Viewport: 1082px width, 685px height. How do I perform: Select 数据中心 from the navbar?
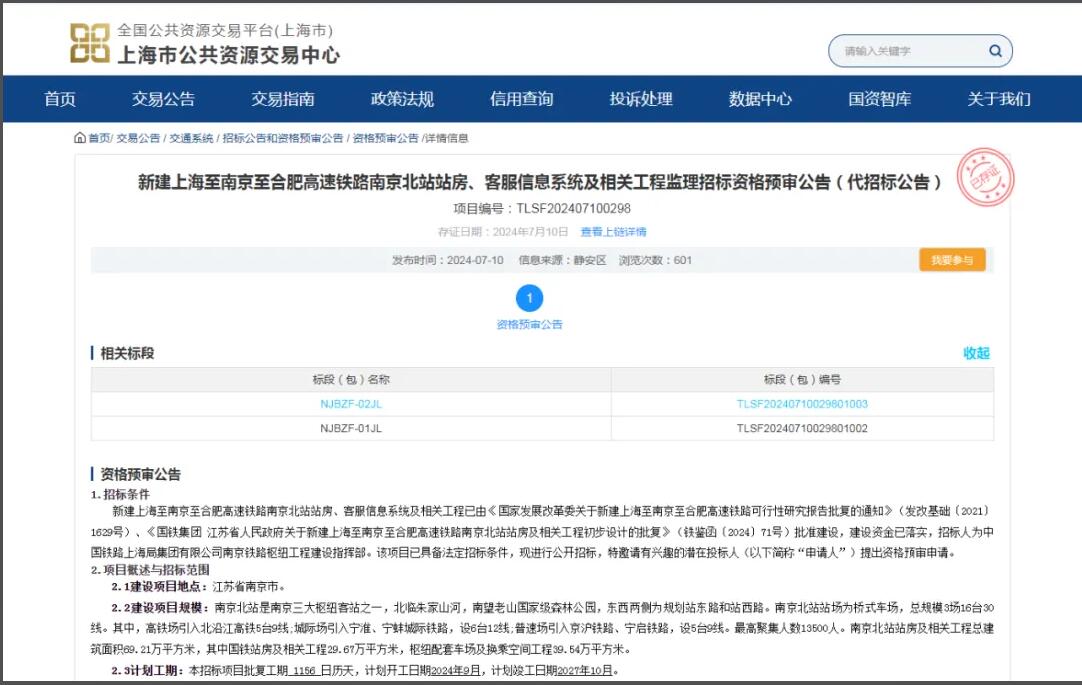[760, 99]
